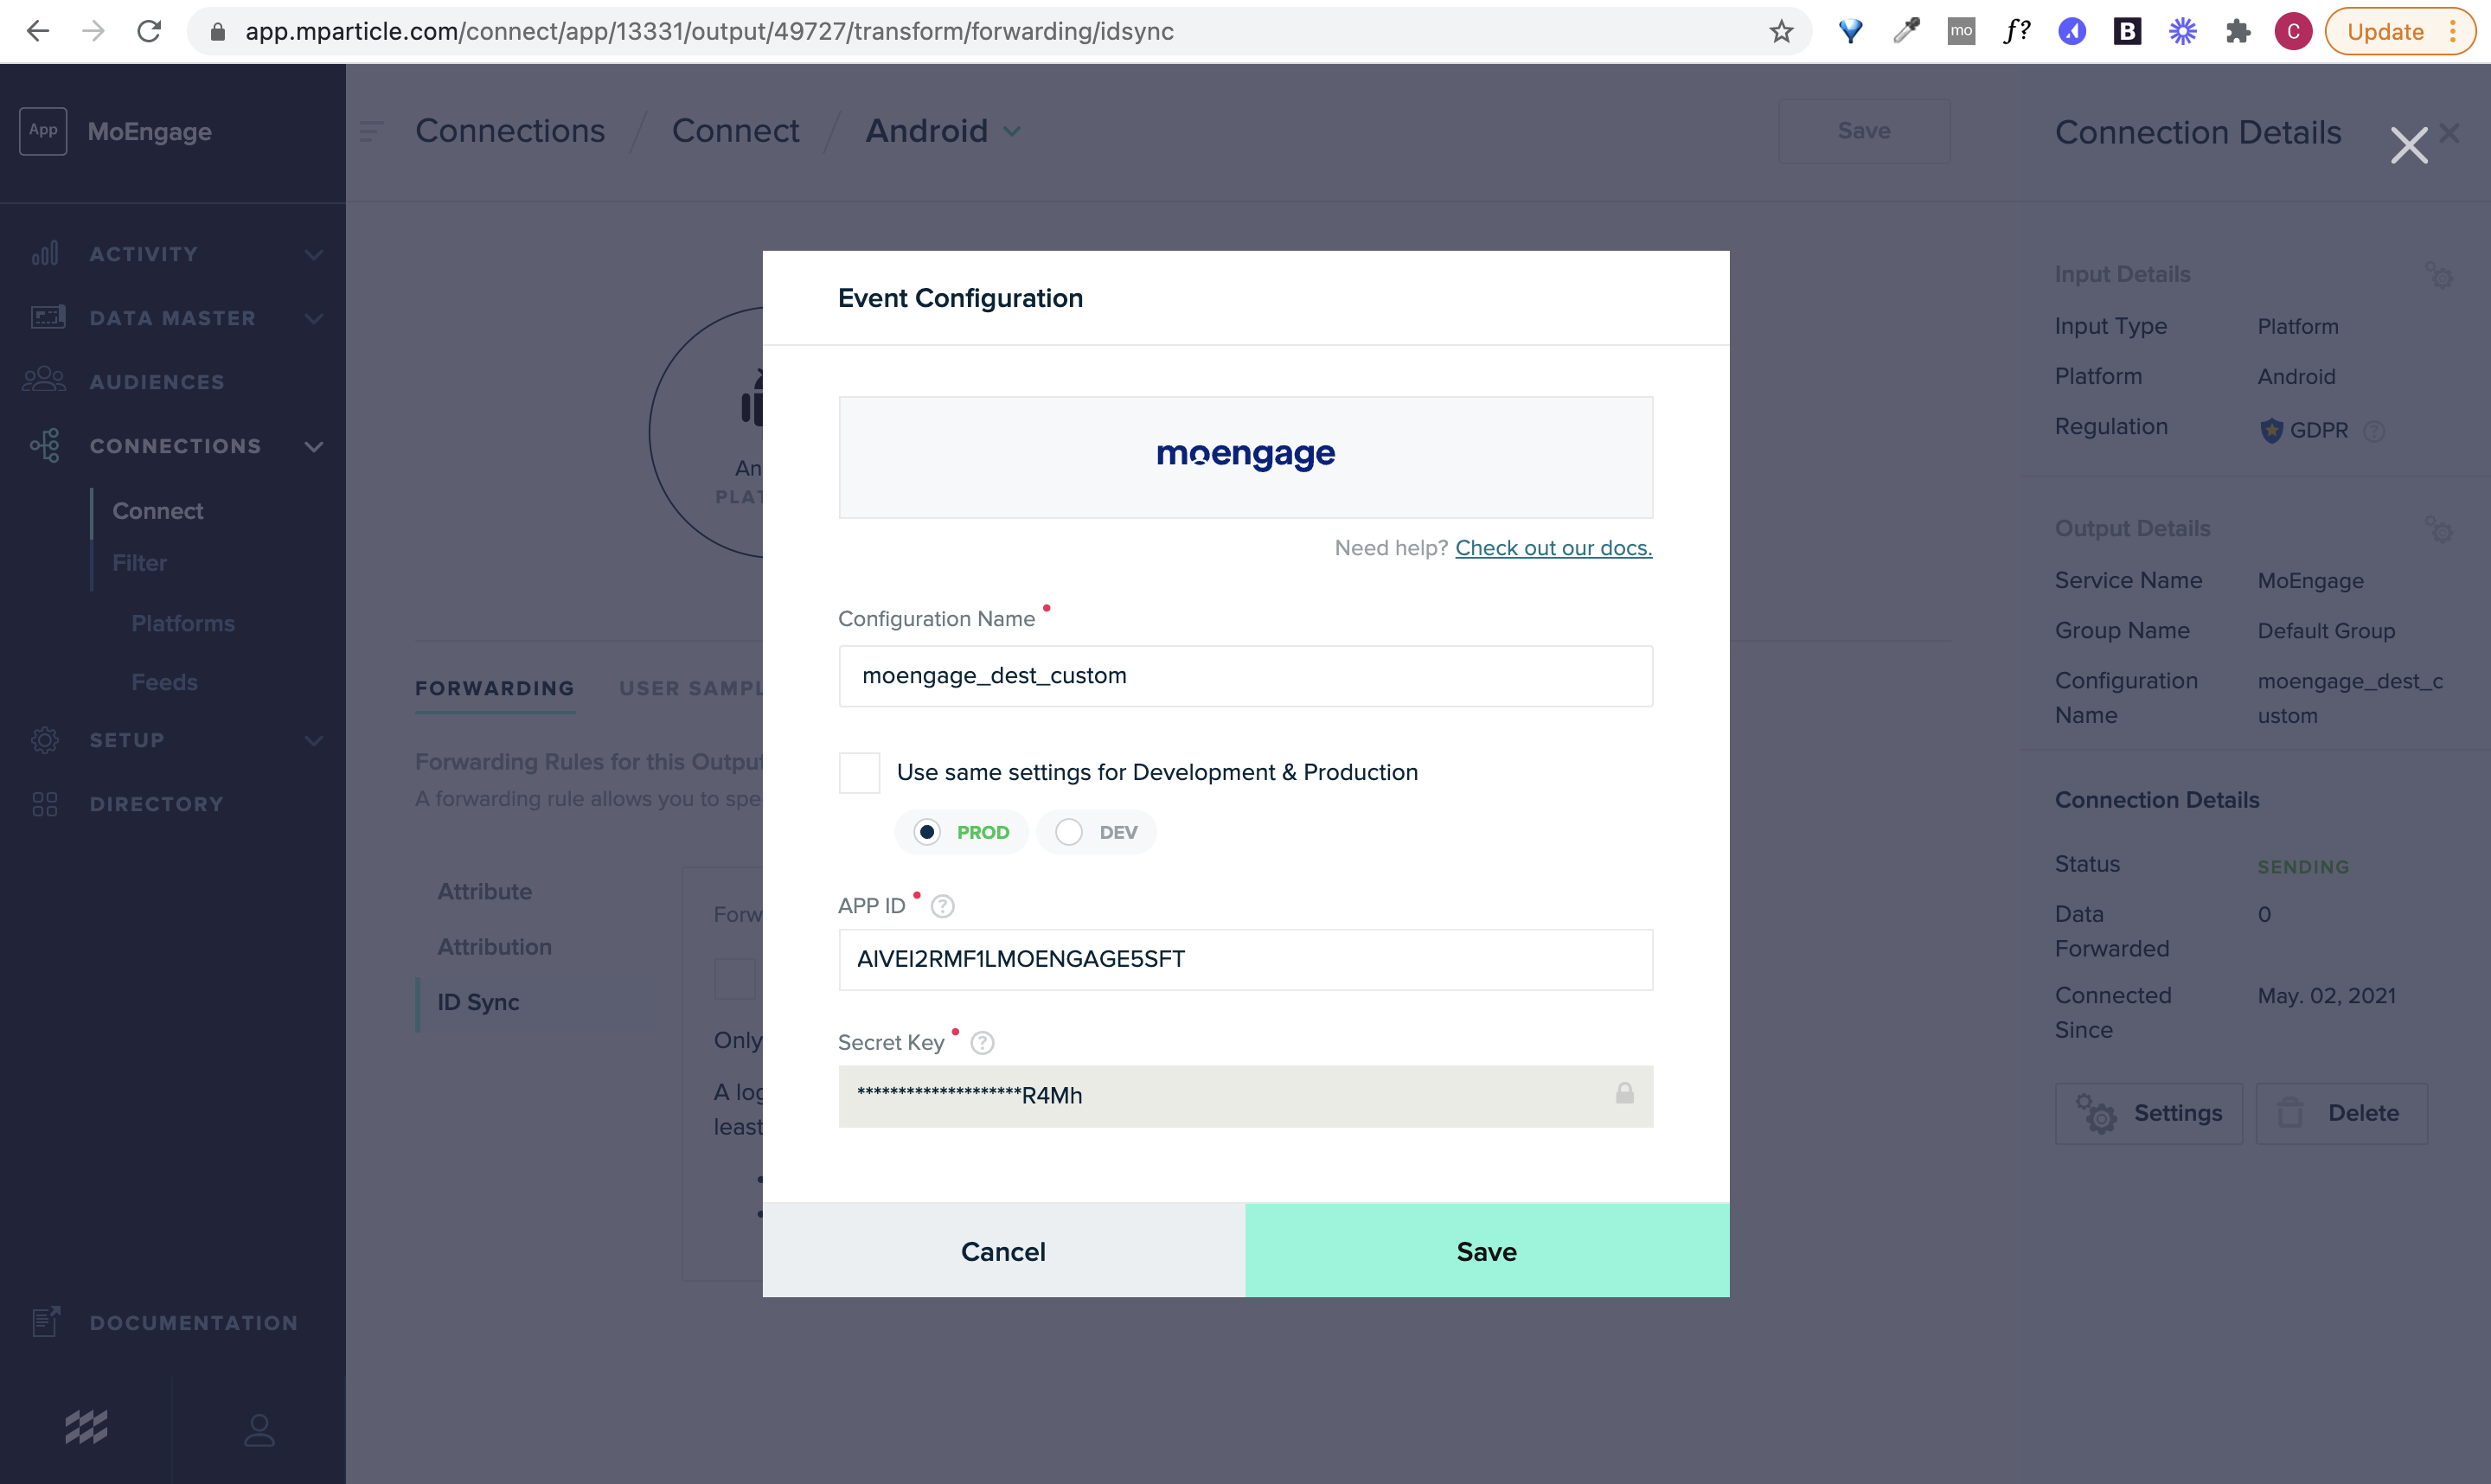Click the Configuration Name input field

click(x=1245, y=676)
